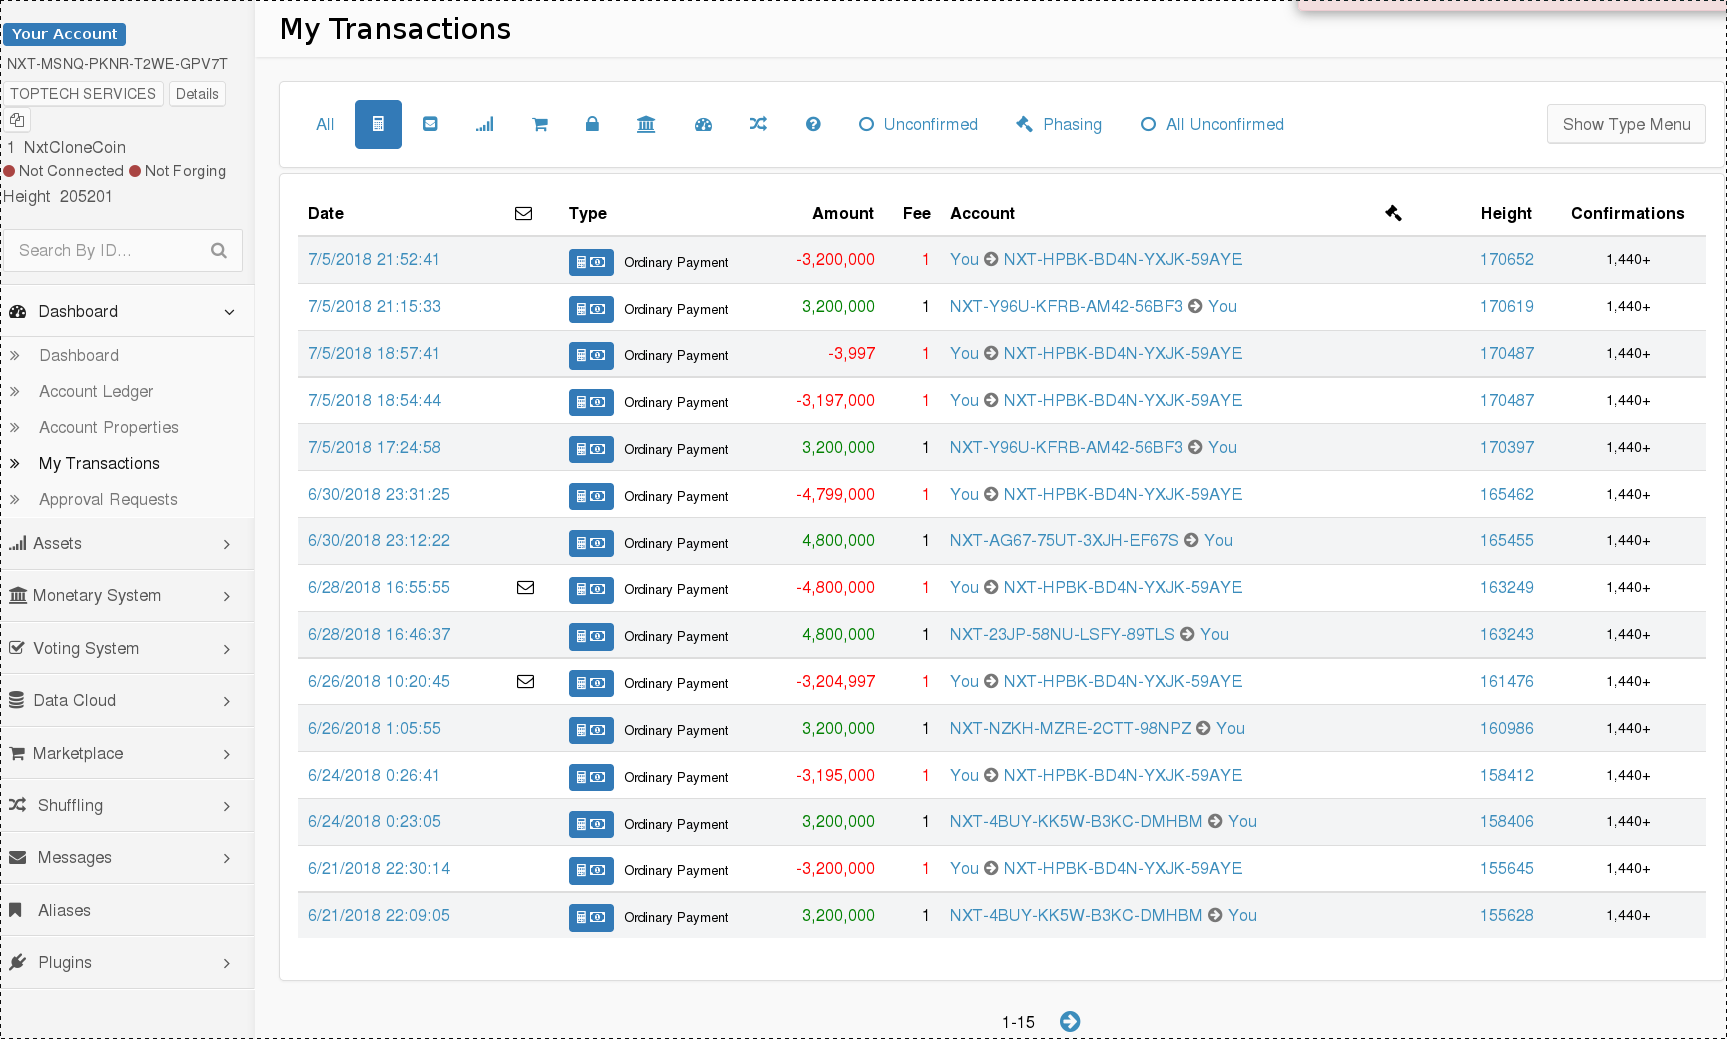The height and width of the screenshot is (1039, 1727).
Task: Open account NXT-AG67-75UT-3XJH-EF67S link
Action: [1064, 540]
